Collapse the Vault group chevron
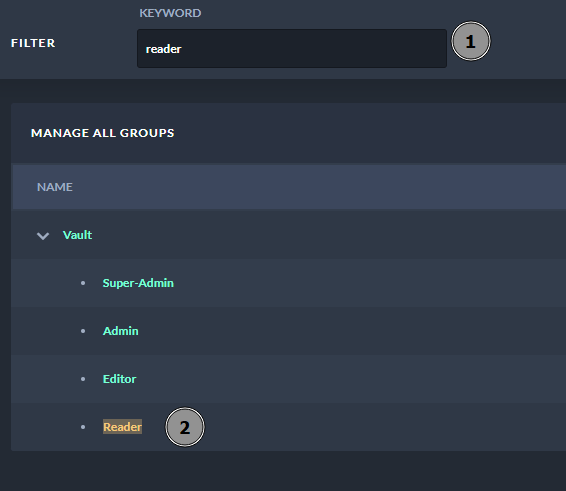This screenshot has height=491, width=566. tap(43, 236)
